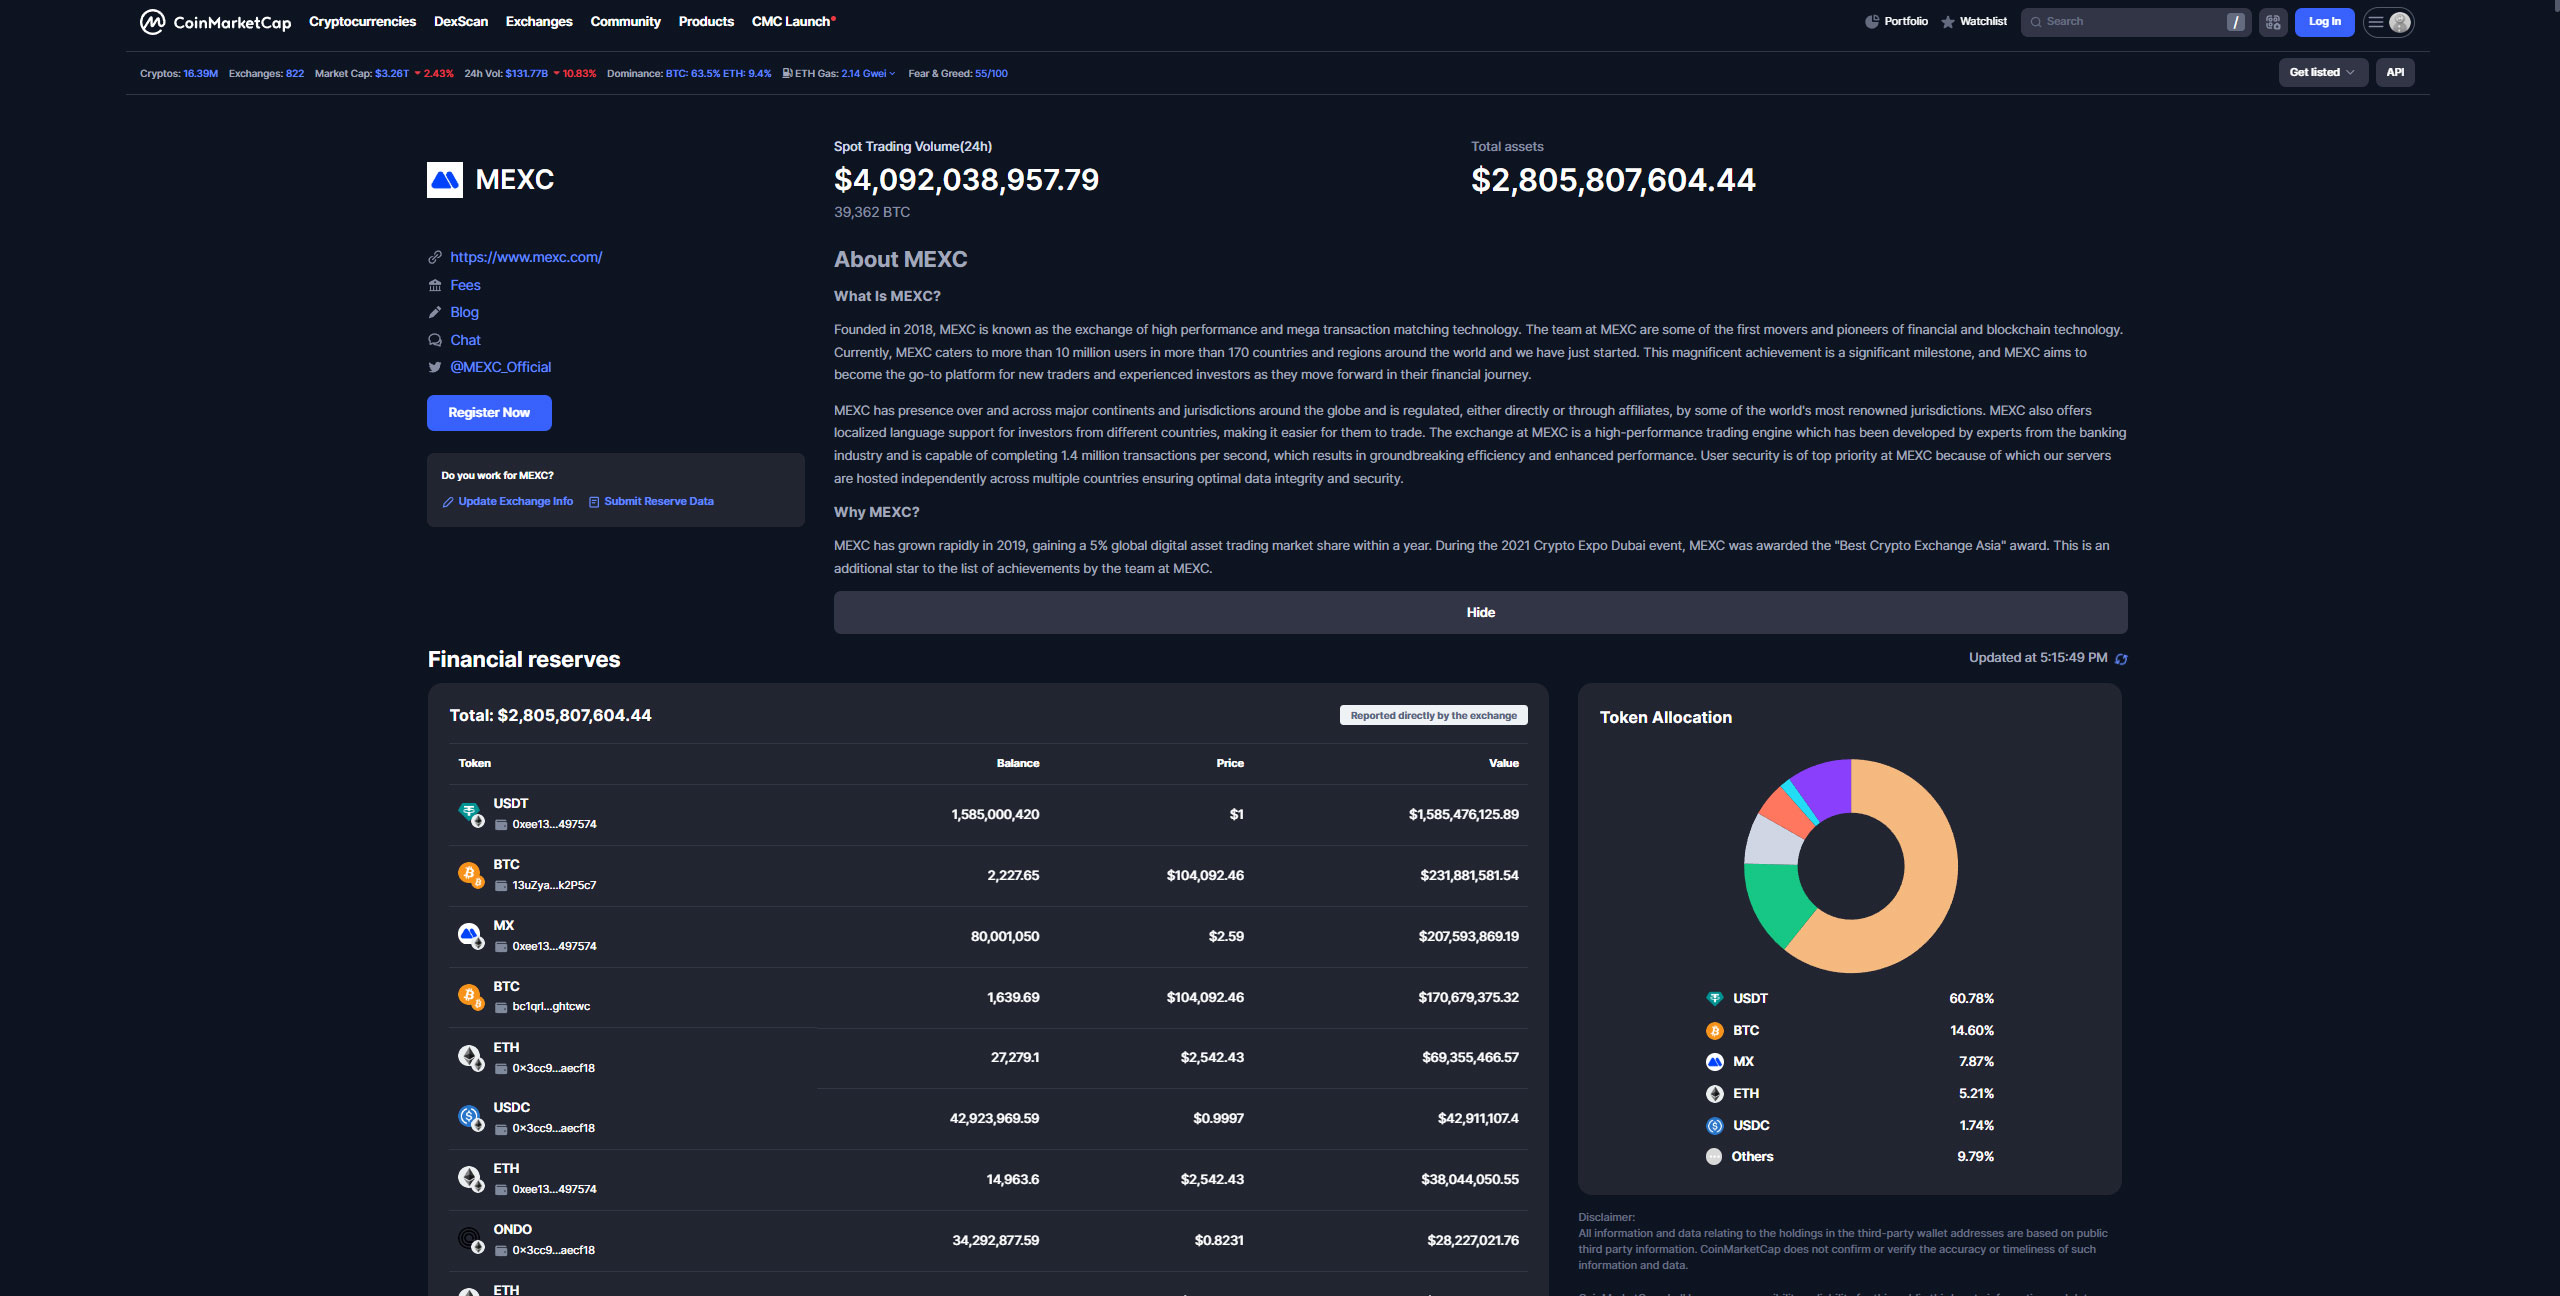Image resolution: width=2560 pixels, height=1296 pixels.
Task: Click the Register Now button
Action: 489,413
